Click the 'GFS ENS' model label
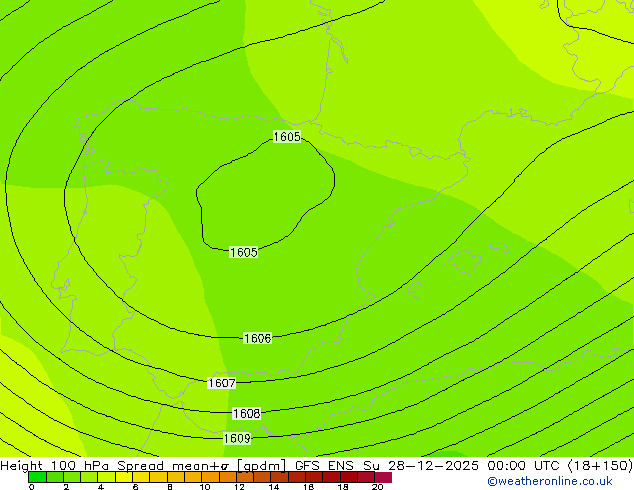The height and width of the screenshot is (490, 634). pos(324,465)
